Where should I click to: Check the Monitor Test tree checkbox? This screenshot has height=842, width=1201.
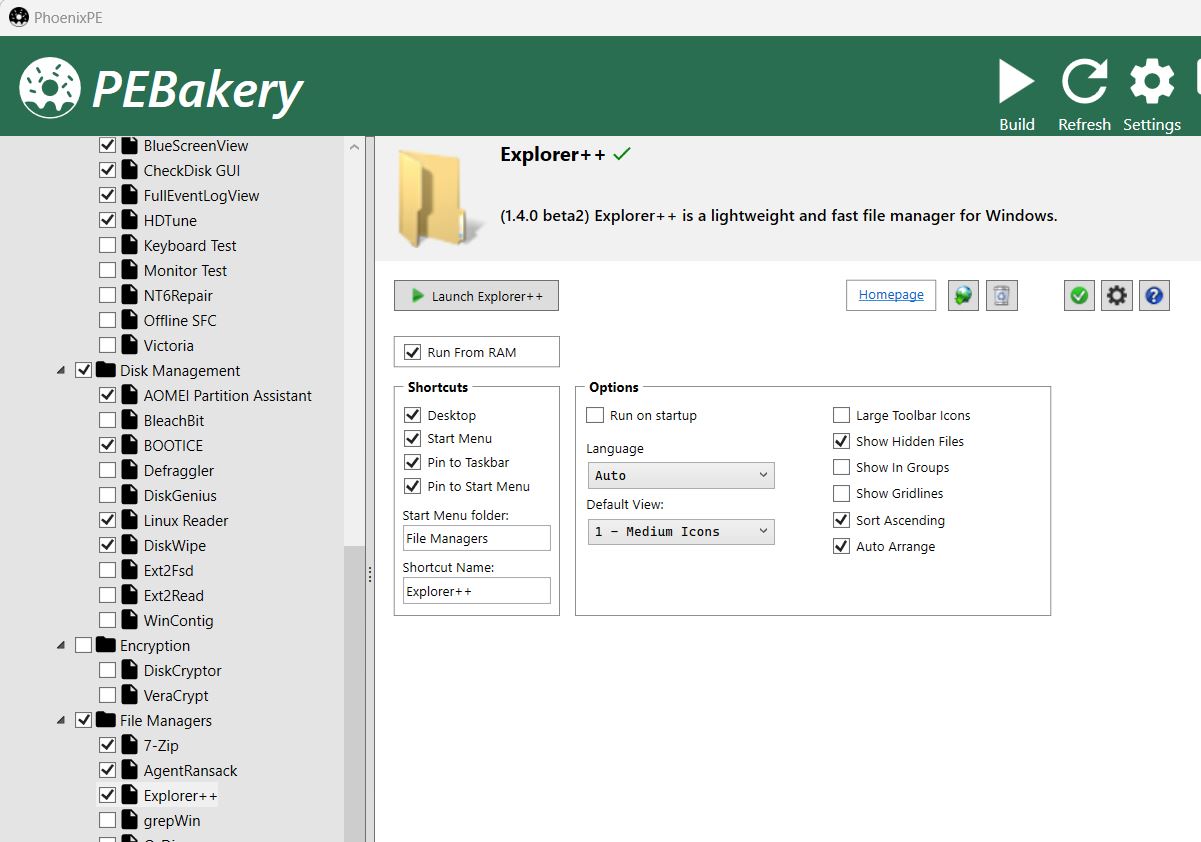(x=107, y=270)
